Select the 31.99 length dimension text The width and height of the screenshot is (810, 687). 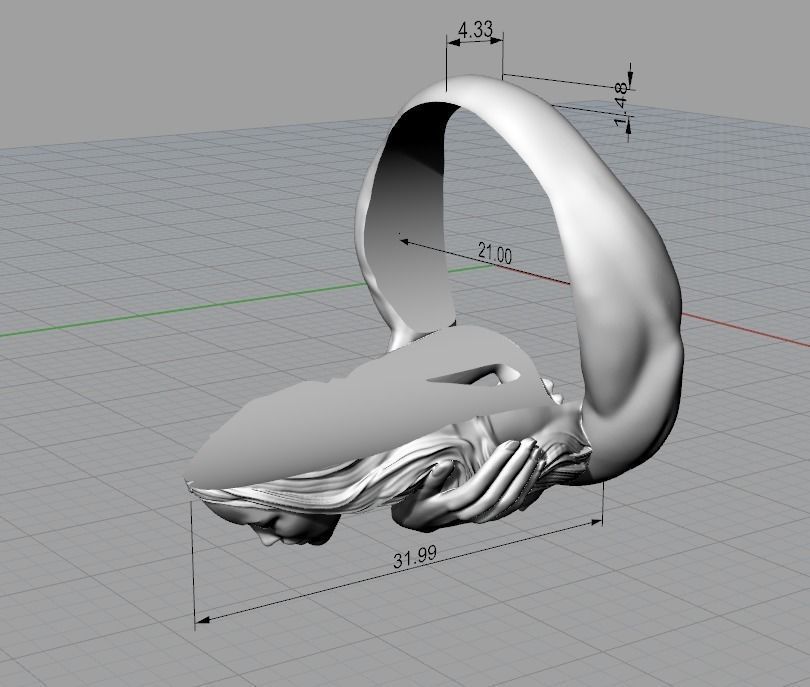pyautogui.click(x=414, y=557)
